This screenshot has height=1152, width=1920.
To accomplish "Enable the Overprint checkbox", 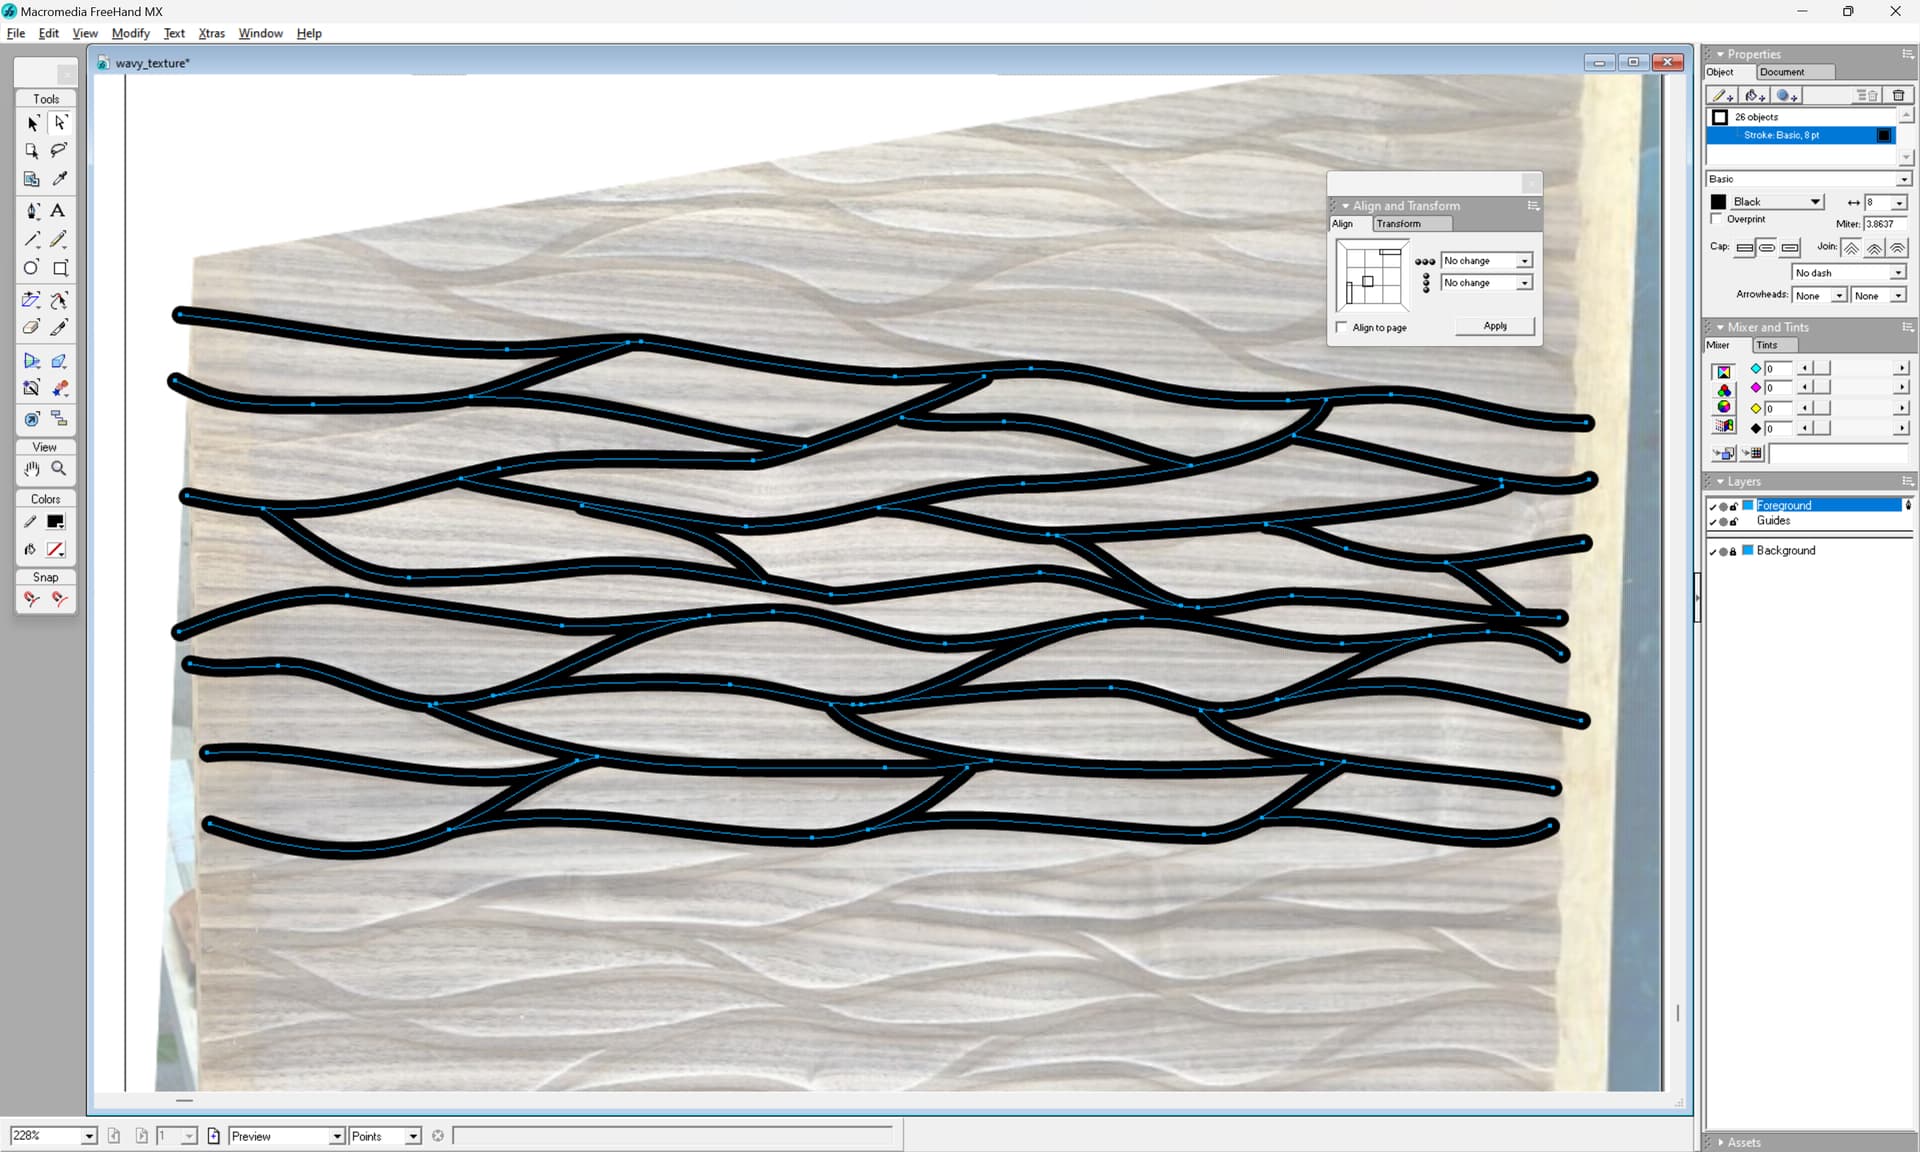I will coord(1717,219).
